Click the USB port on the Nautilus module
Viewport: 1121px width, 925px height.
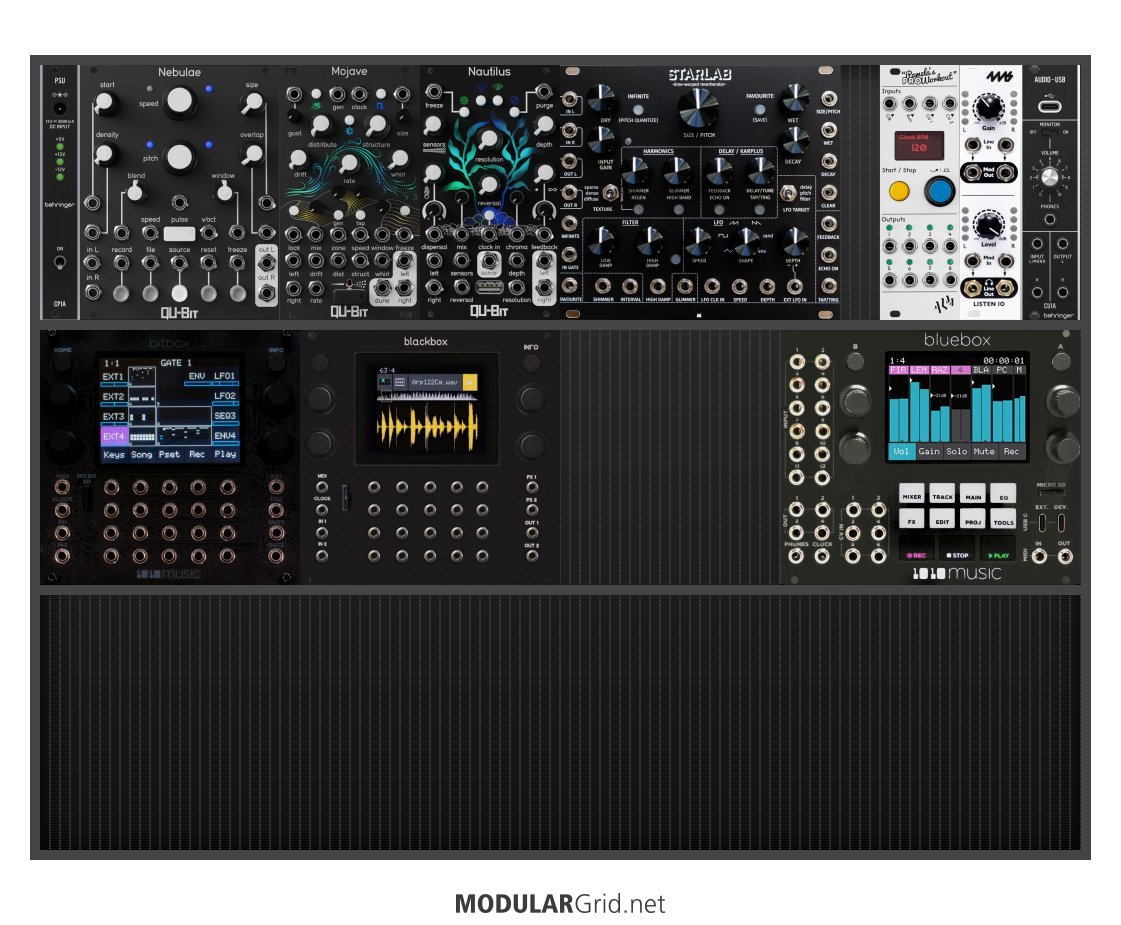(489, 287)
